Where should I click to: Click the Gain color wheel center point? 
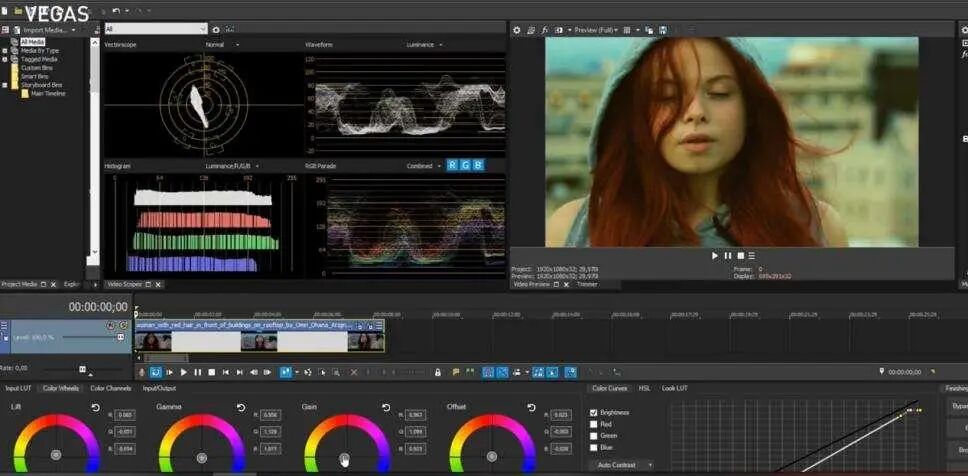pyautogui.click(x=347, y=456)
